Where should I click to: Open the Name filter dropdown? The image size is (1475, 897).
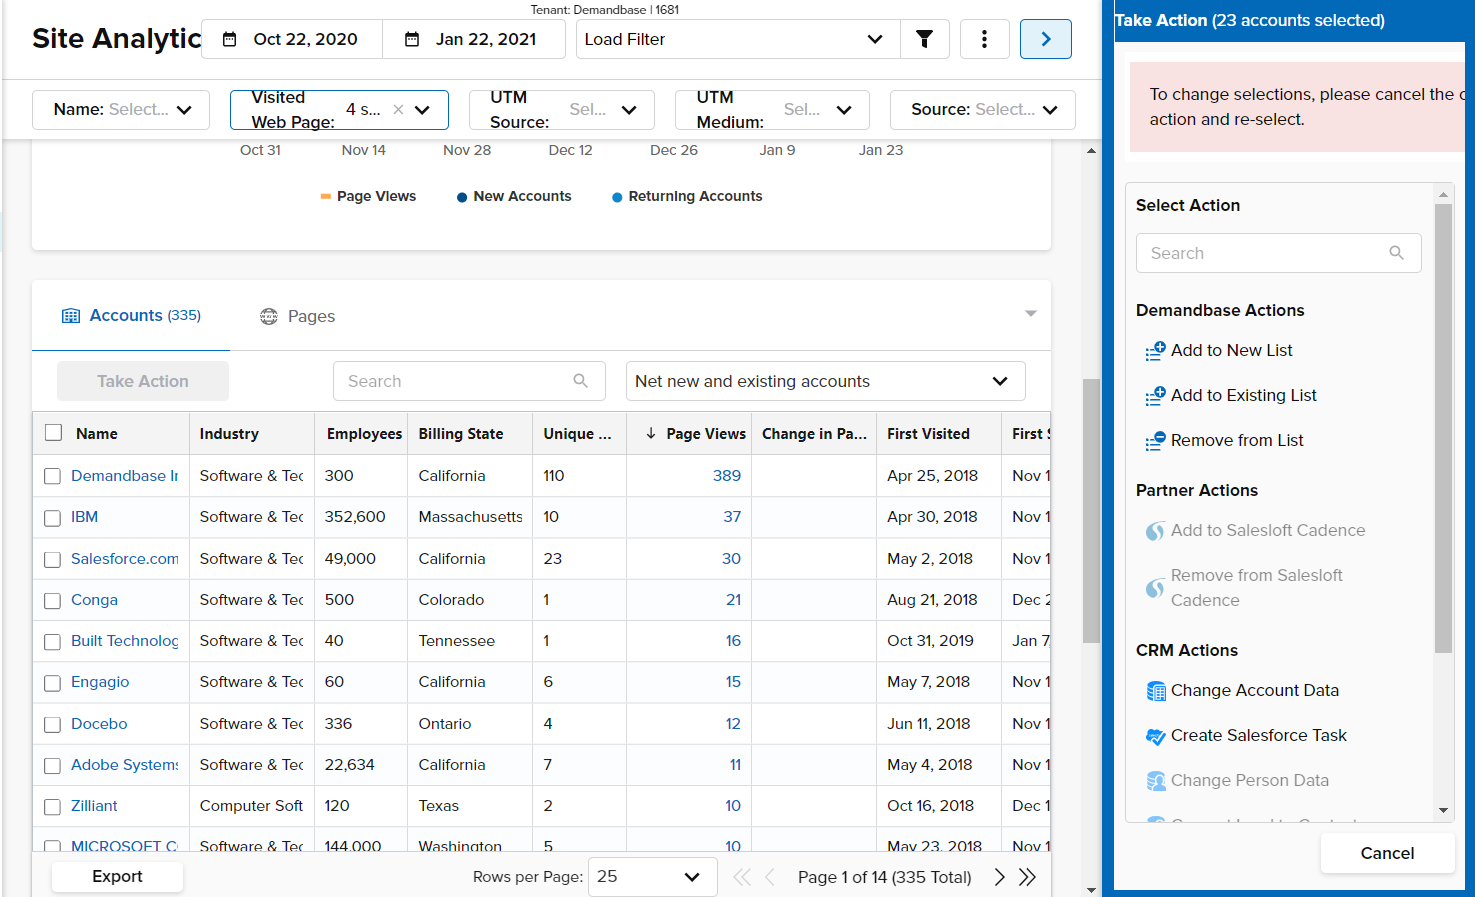click(121, 110)
